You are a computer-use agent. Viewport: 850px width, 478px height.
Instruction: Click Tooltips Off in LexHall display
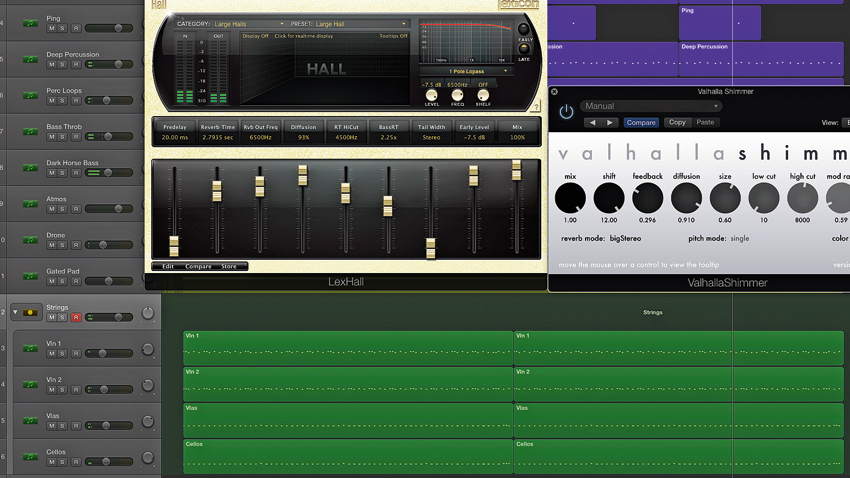(393, 36)
